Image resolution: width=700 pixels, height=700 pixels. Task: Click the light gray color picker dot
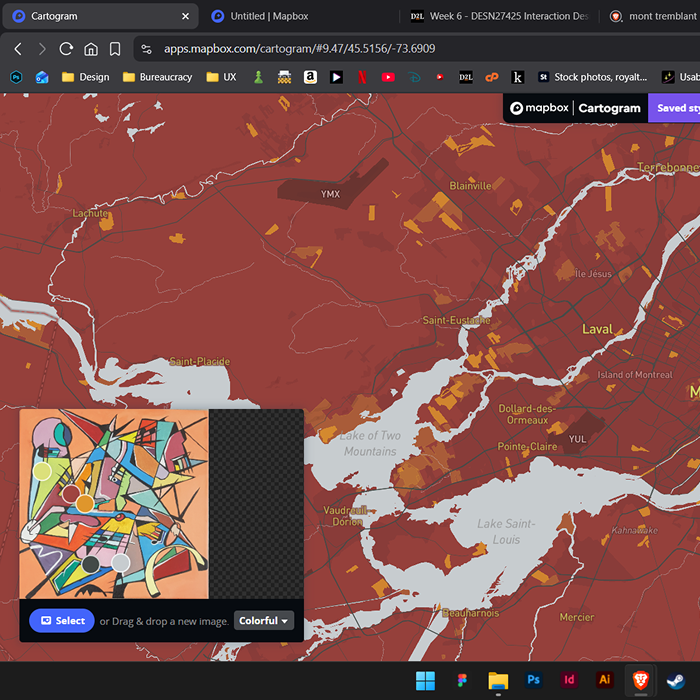coord(120,563)
